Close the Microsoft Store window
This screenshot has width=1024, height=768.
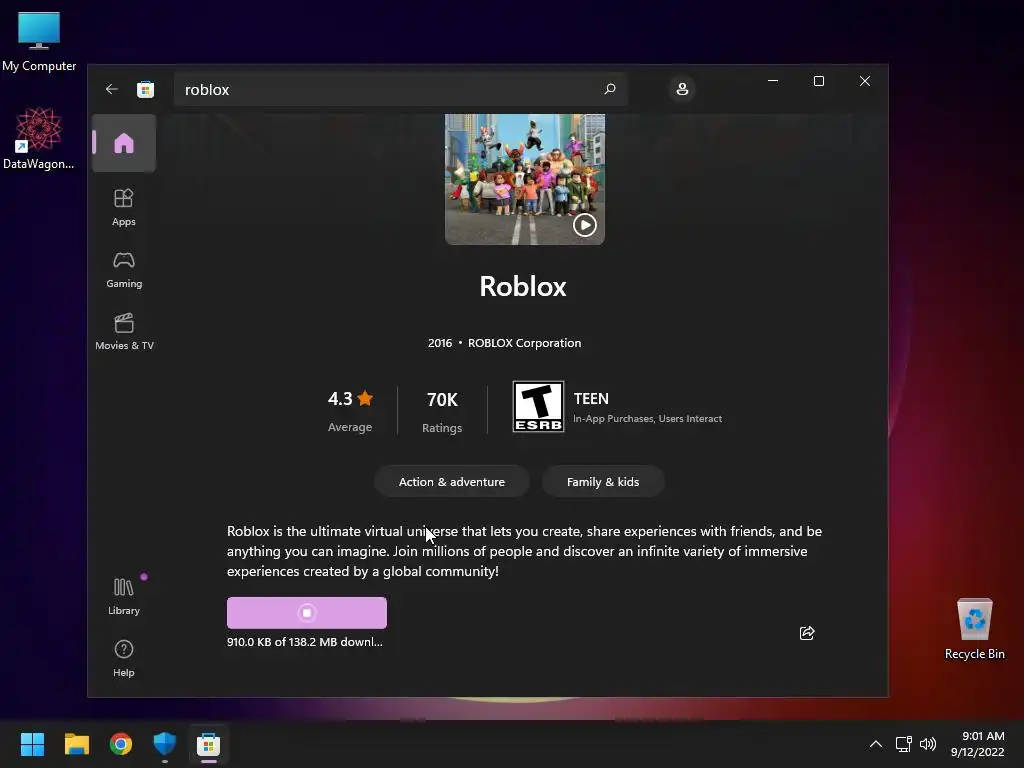click(865, 81)
